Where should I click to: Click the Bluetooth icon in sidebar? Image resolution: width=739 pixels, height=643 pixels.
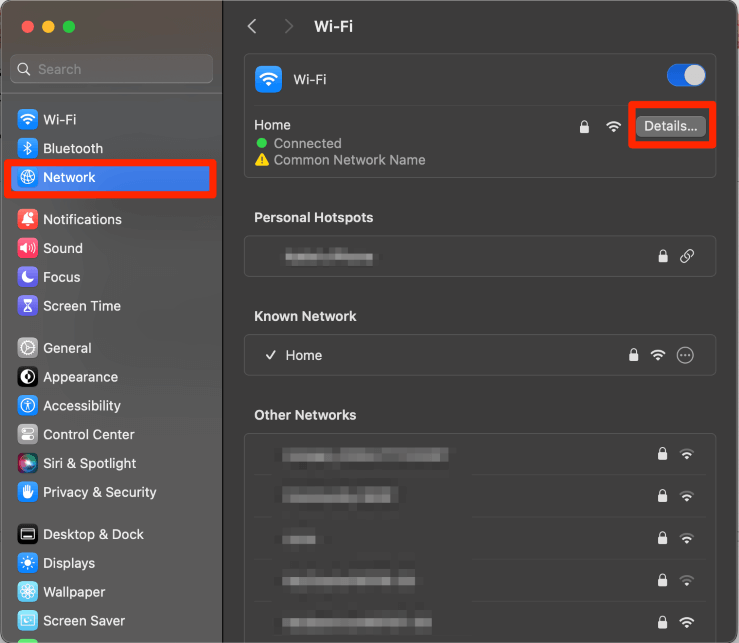pos(27,148)
